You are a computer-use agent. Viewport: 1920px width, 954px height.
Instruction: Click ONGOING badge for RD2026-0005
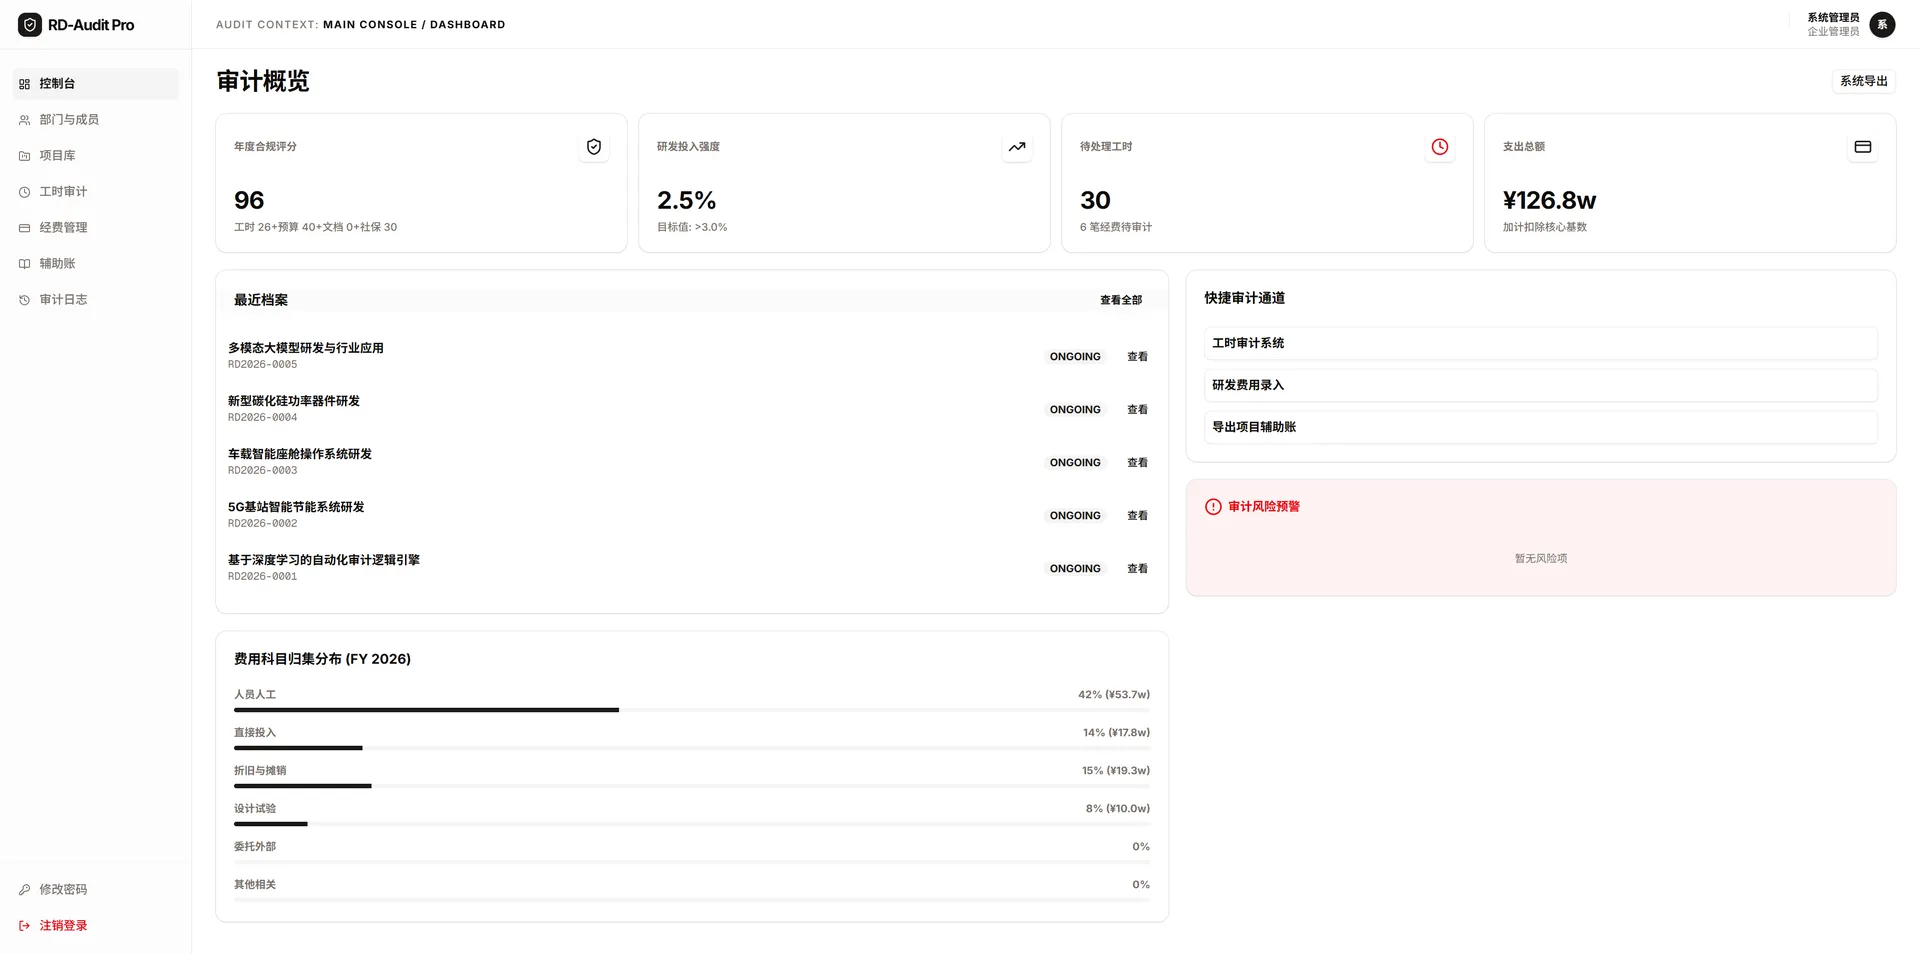click(x=1075, y=357)
